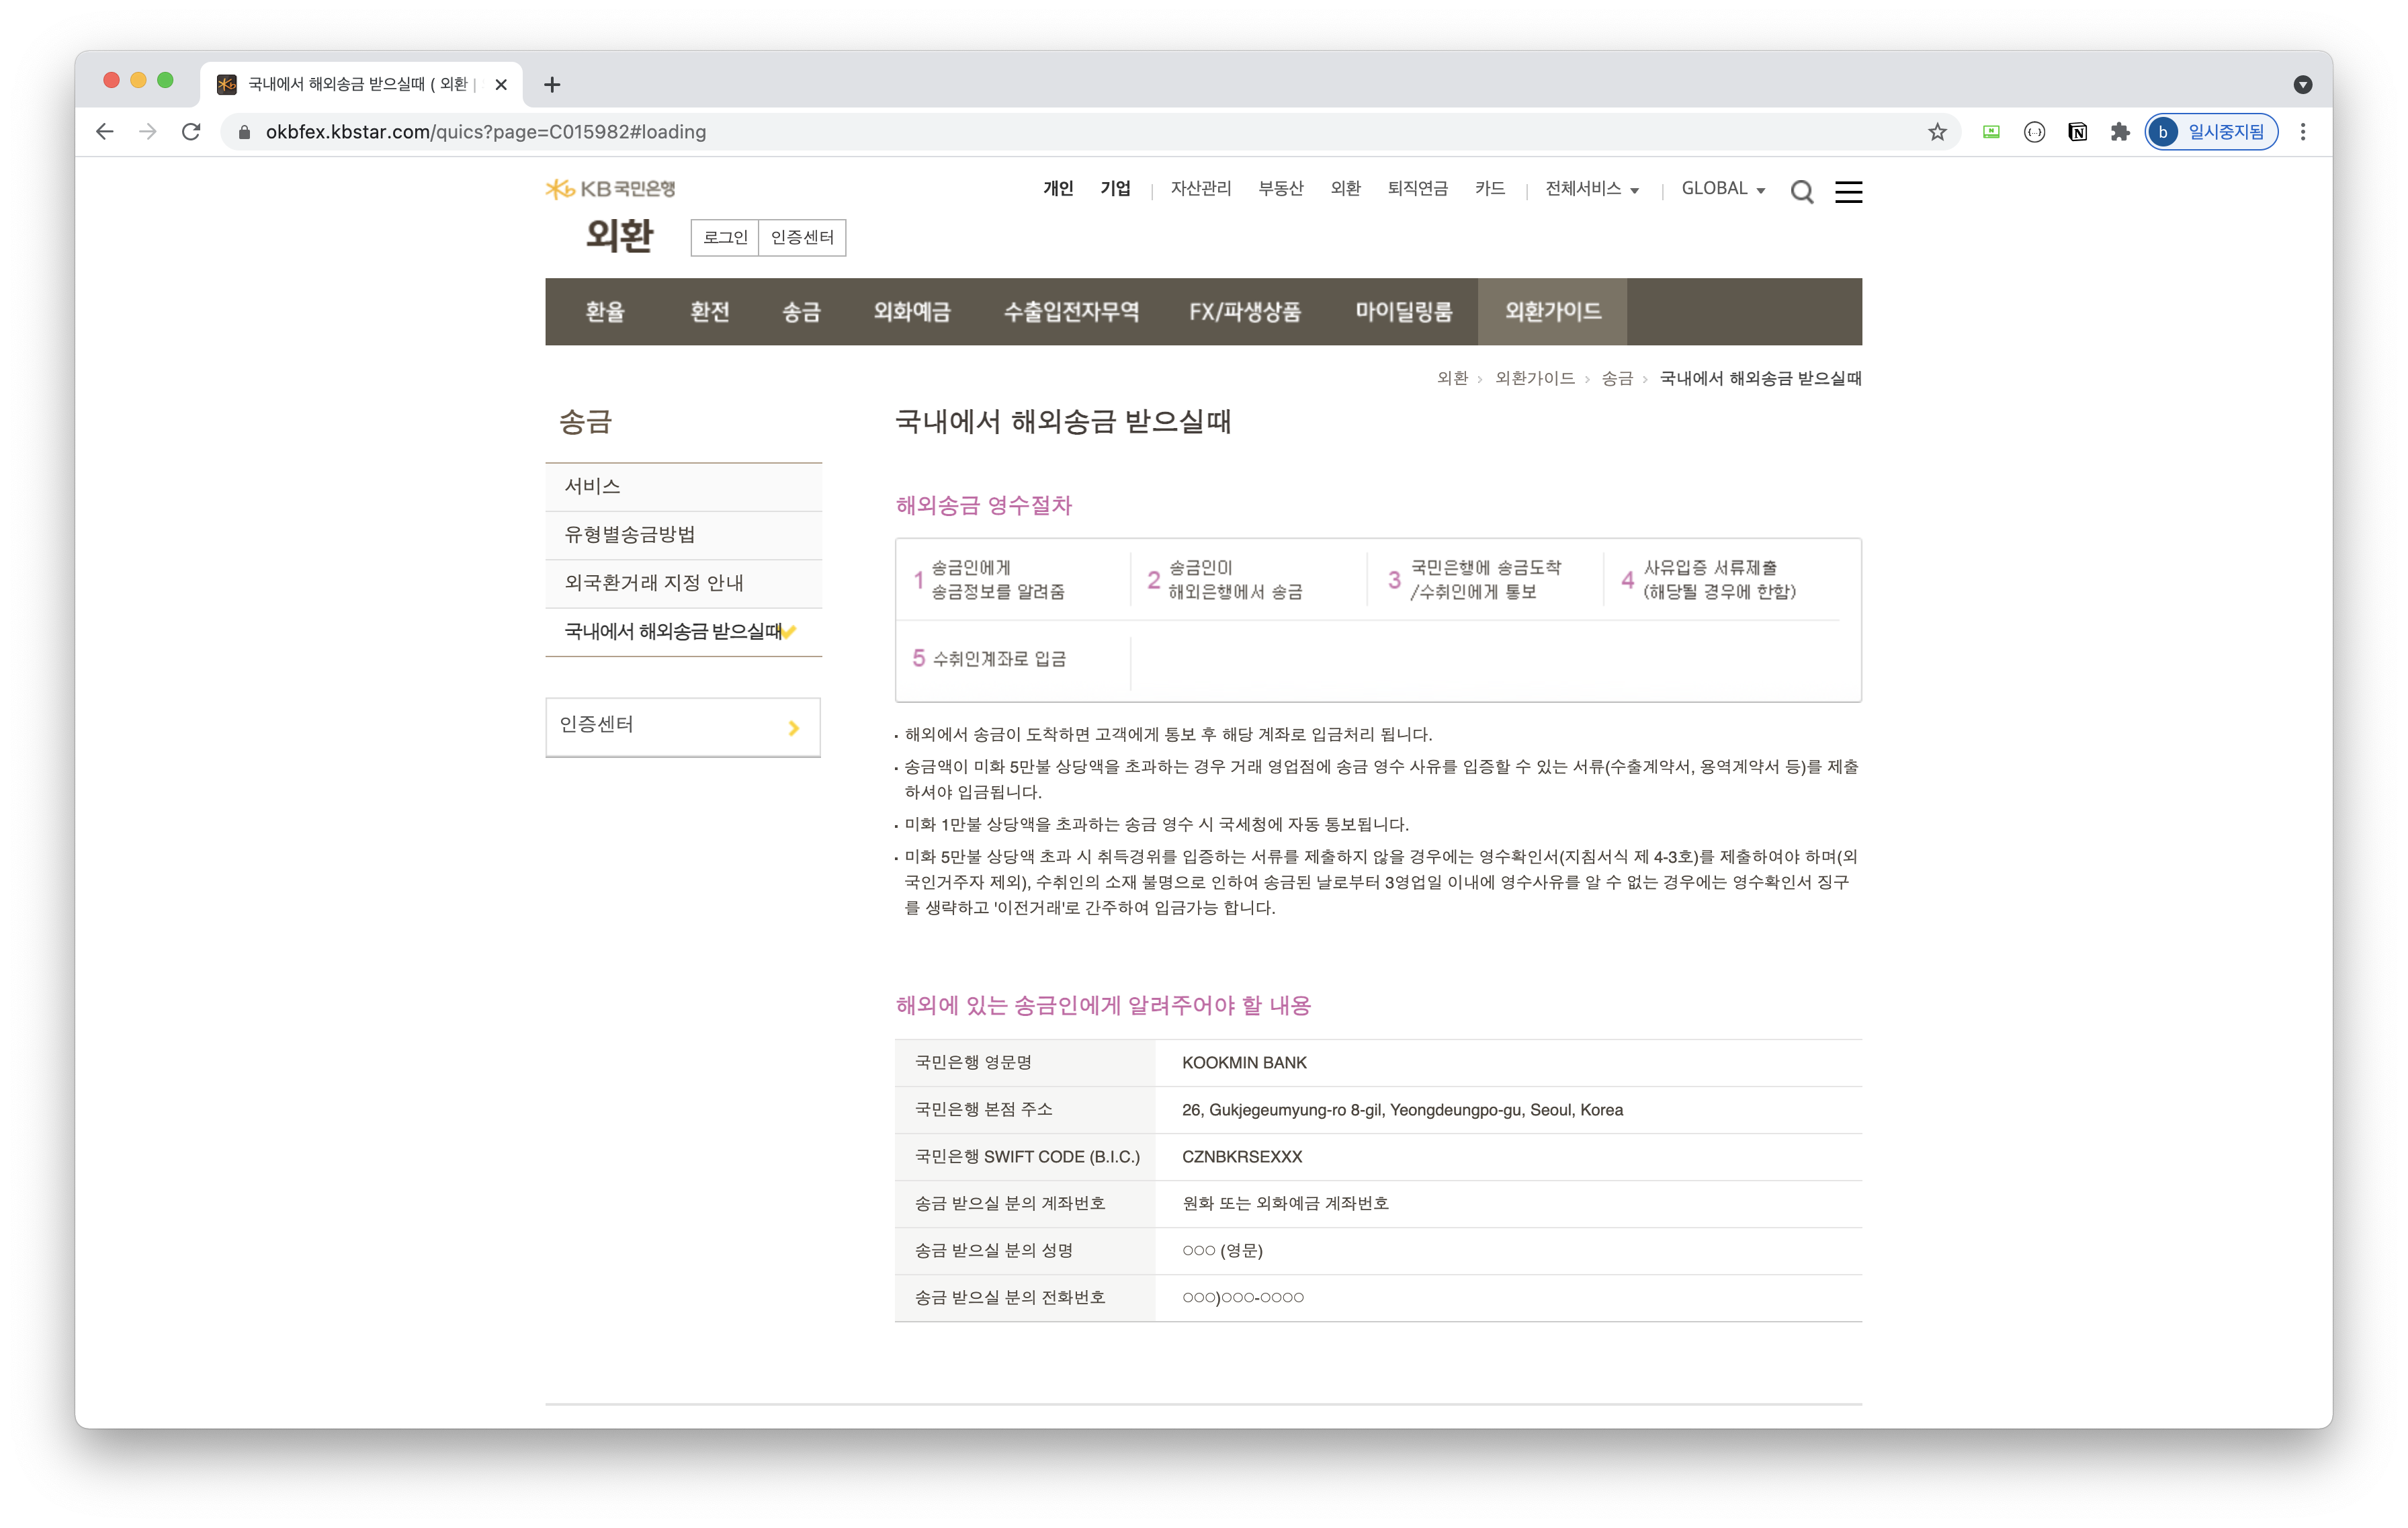The image size is (2408, 1528).
Task: Expand the GLOBAL language dropdown
Action: coord(1722,189)
